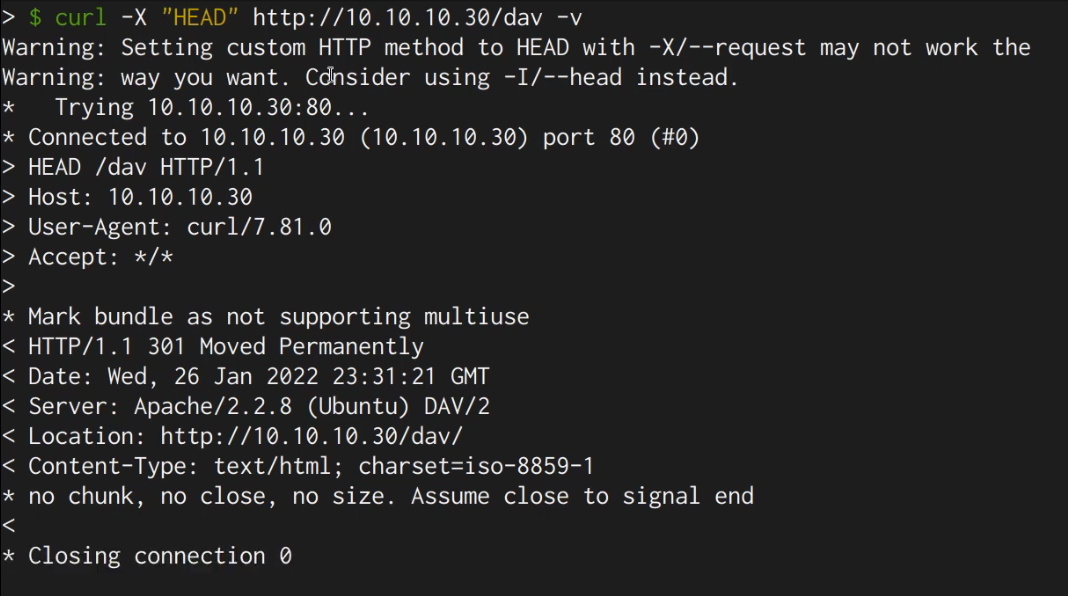Click the Server: Apache/2.2.8 header line
1068x596 pixels.
[258, 407]
